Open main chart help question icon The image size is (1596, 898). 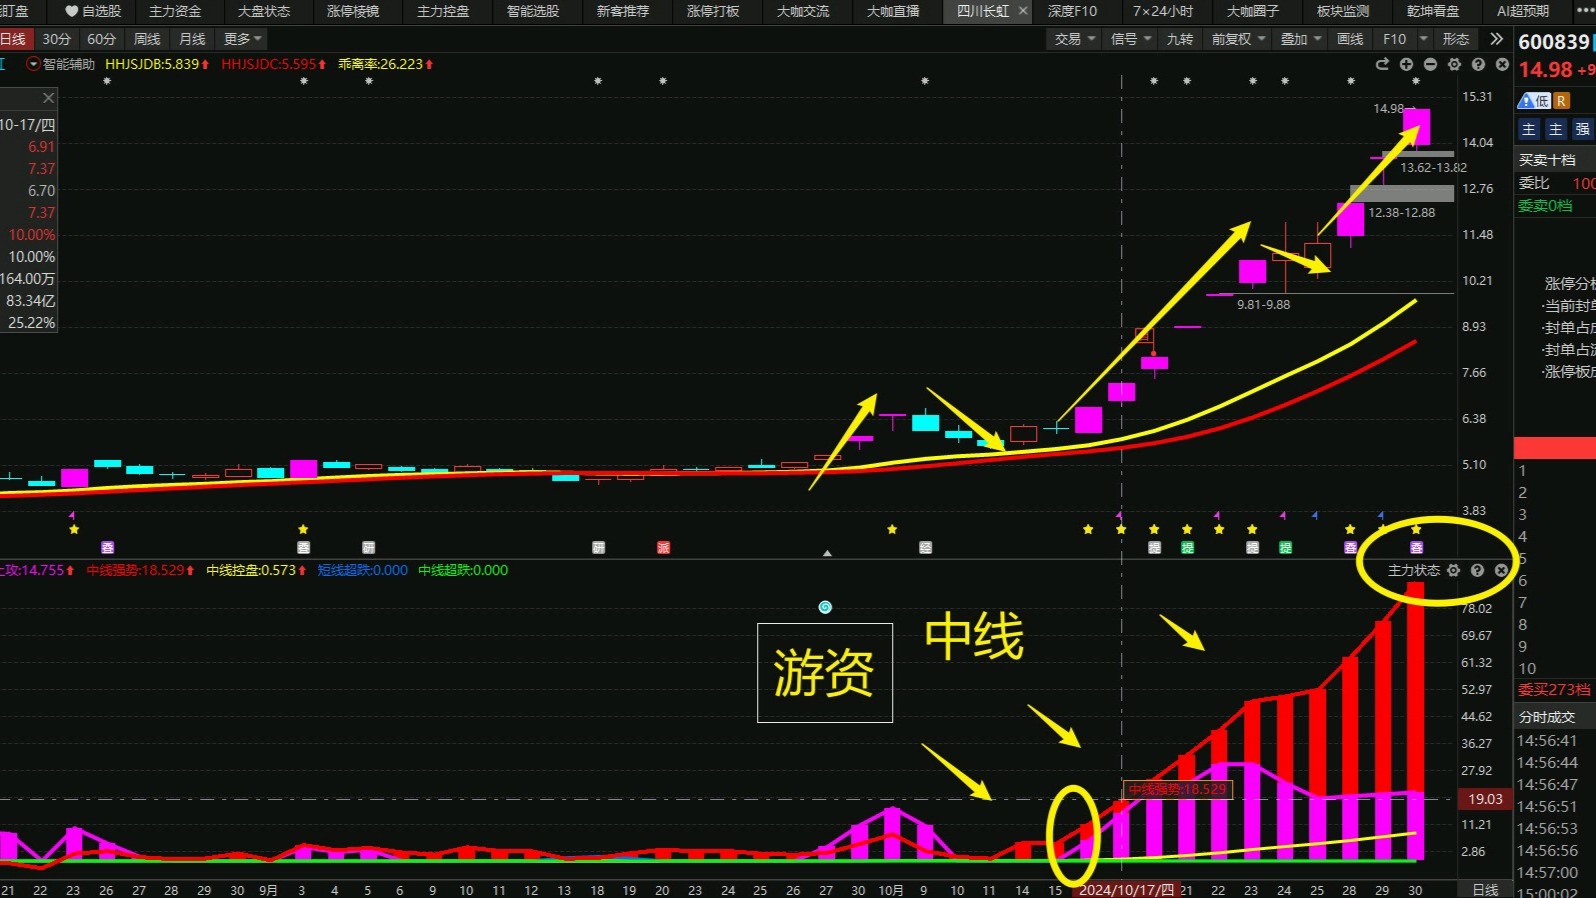click(x=1478, y=64)
